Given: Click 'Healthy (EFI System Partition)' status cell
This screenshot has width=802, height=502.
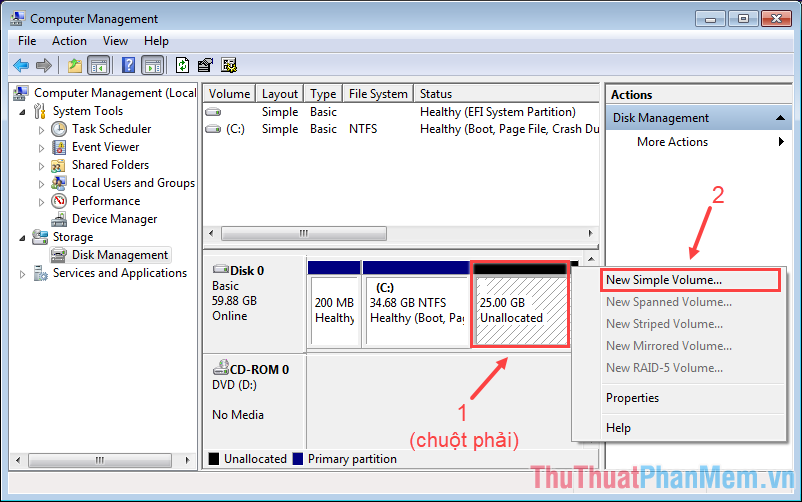Looking at the screenshot, I should pyautogui.click(x=497, y=112).
